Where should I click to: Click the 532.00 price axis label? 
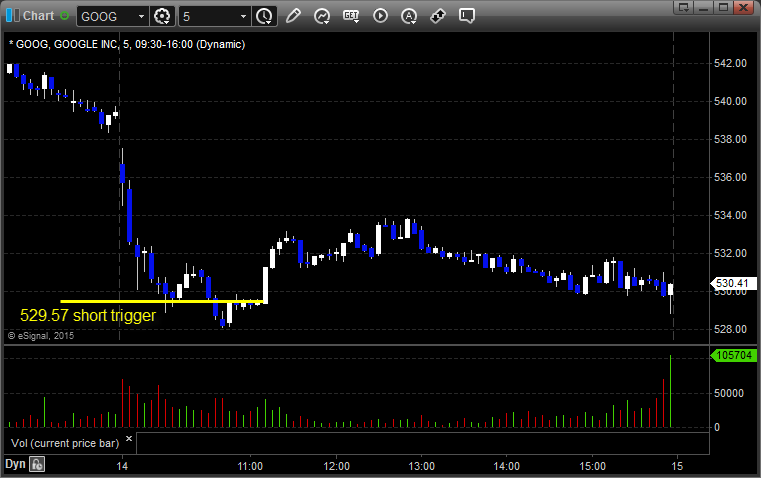[x=730, y=253]
